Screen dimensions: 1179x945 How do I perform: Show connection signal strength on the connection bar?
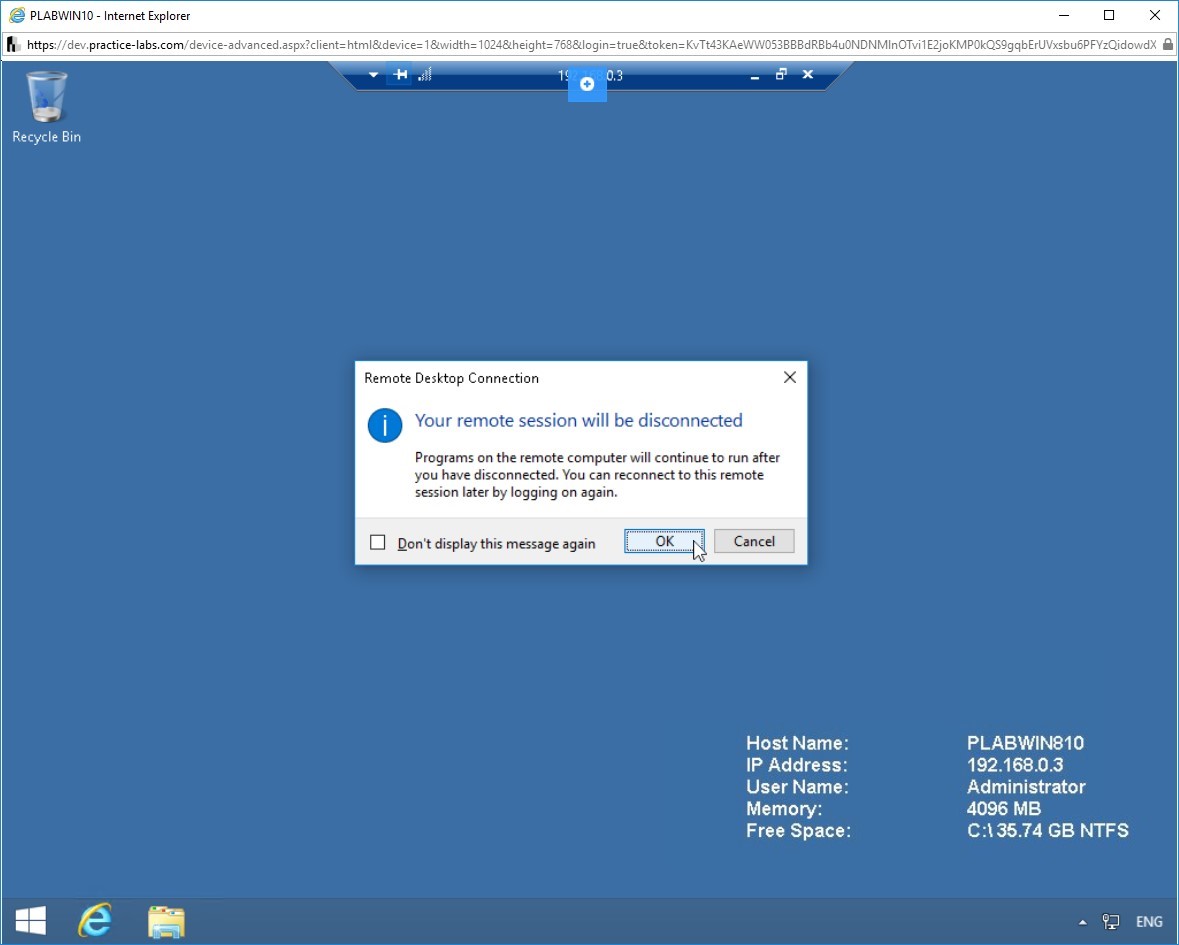tap(426, 74)
